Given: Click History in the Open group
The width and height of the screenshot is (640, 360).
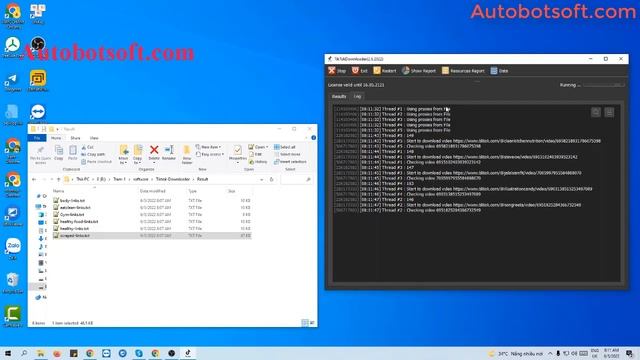Looking at the screenshot, I should (x=258, y=162).
